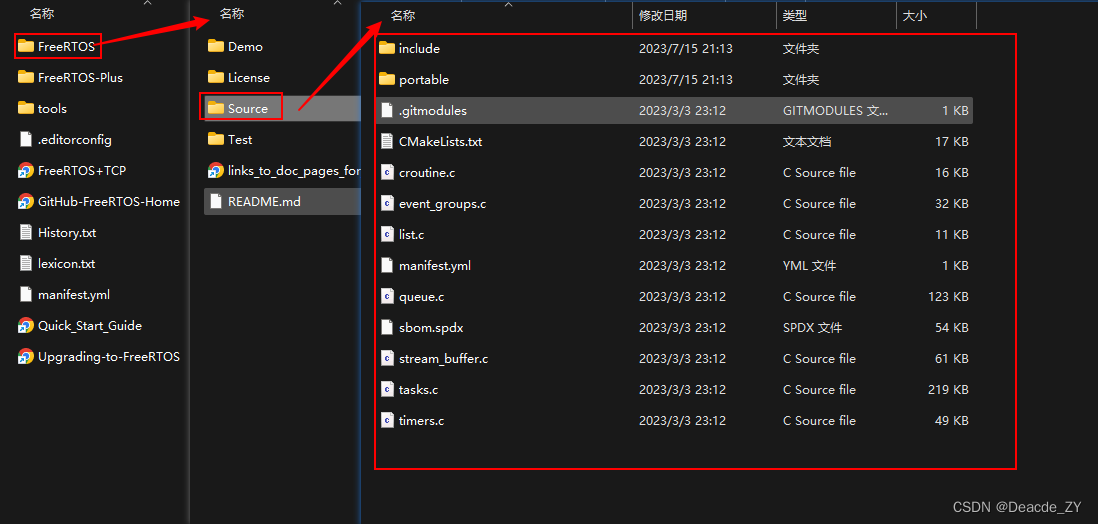Click the portable folder icon

point(387,80)
